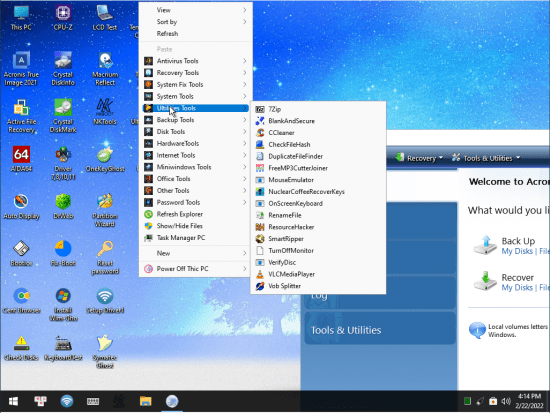550x413 pixels.
Task: Expand the Password Tools submenu
Action: 195,202
